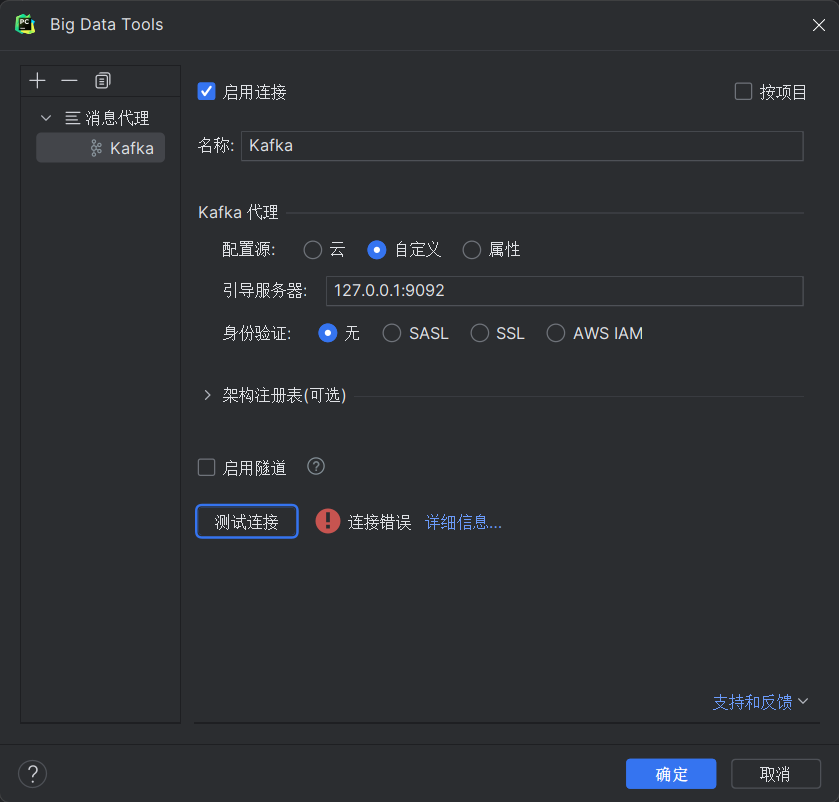839x802 pixels.
Task: Choose the 自定义 configuration source radio button
Action: pyautogui.click(x=377, y=250)
